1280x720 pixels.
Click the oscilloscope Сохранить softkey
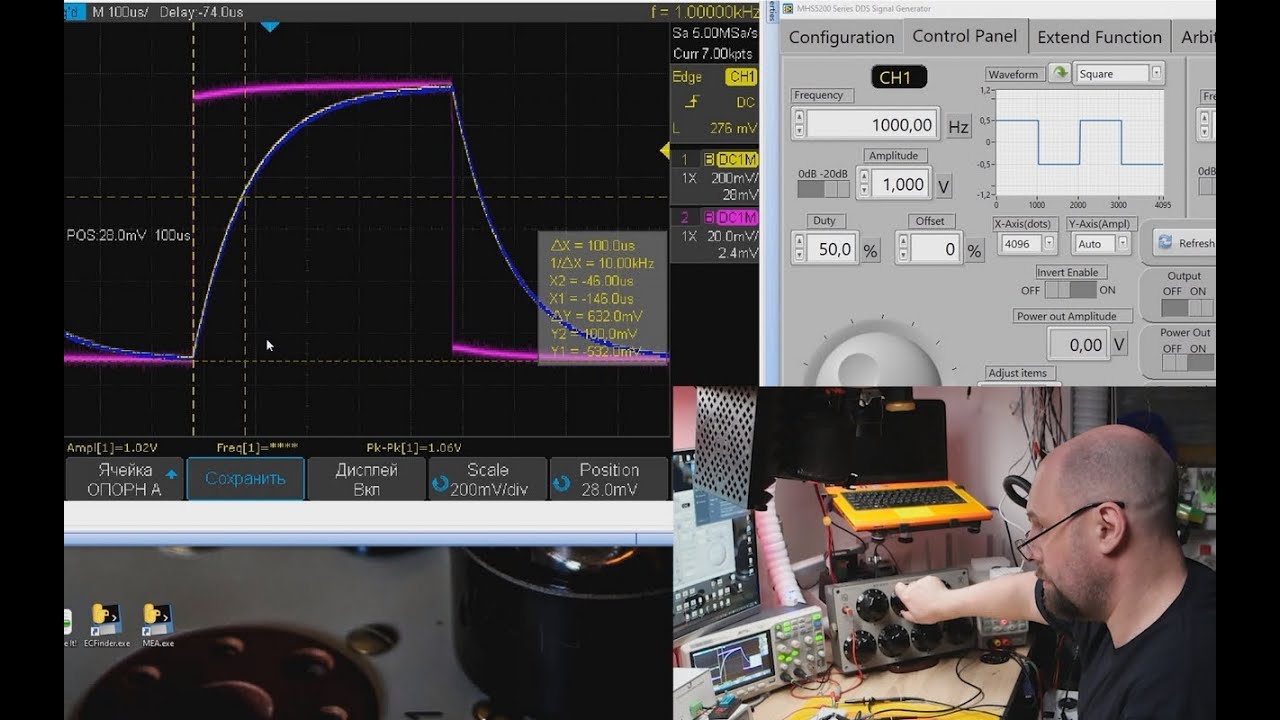245,478
